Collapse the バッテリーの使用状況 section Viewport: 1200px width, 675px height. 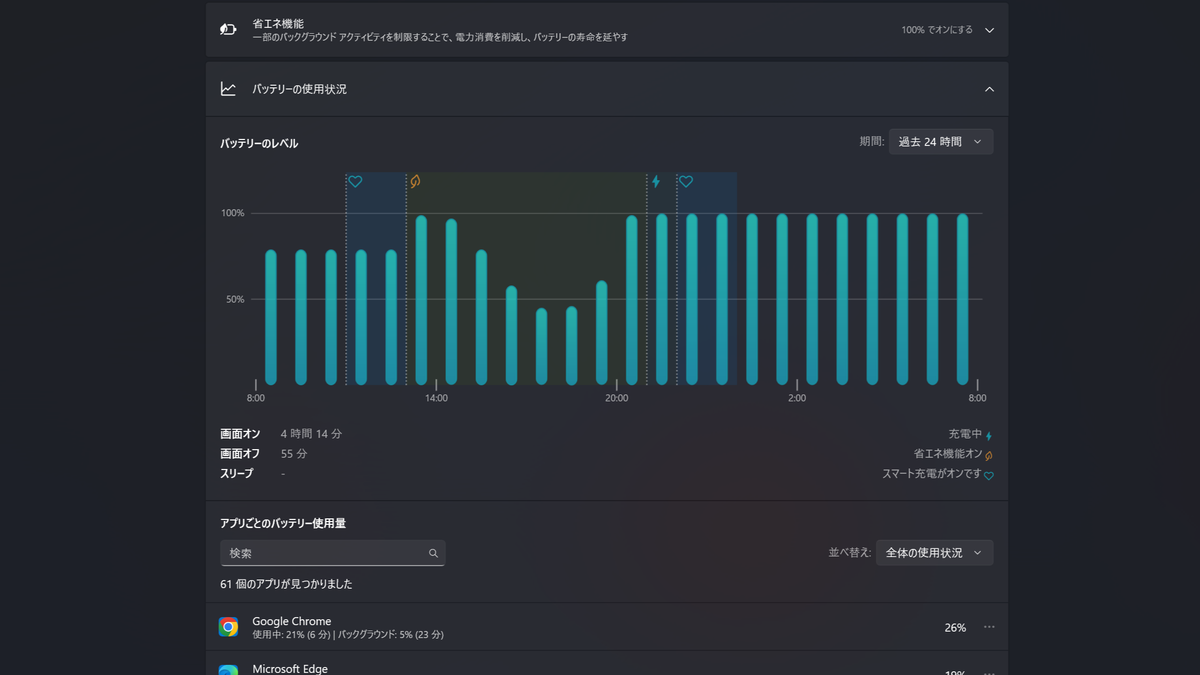[x=989, y=89]
